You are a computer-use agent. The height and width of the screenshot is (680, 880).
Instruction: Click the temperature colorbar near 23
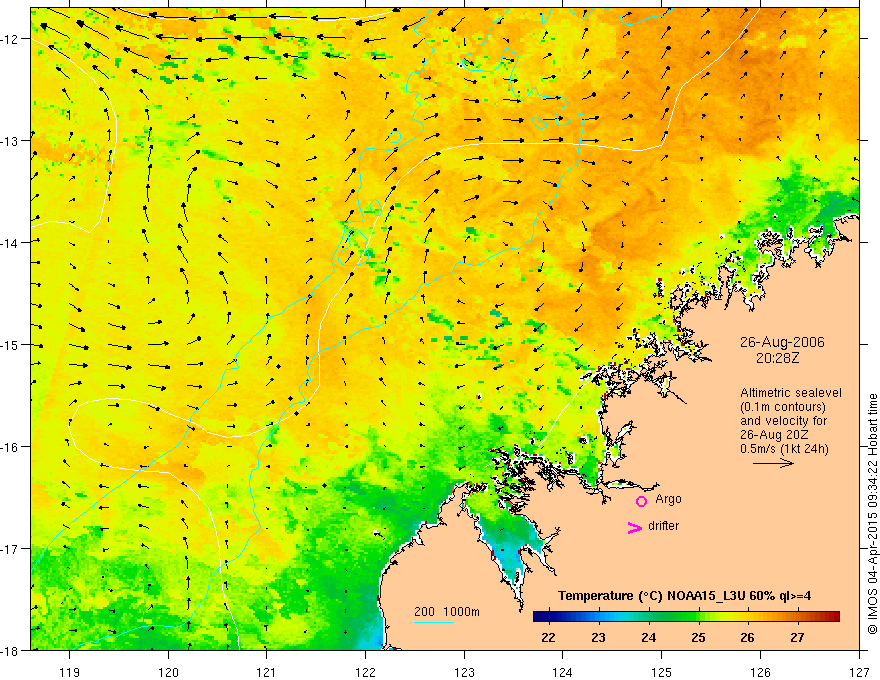coord(598,617)
